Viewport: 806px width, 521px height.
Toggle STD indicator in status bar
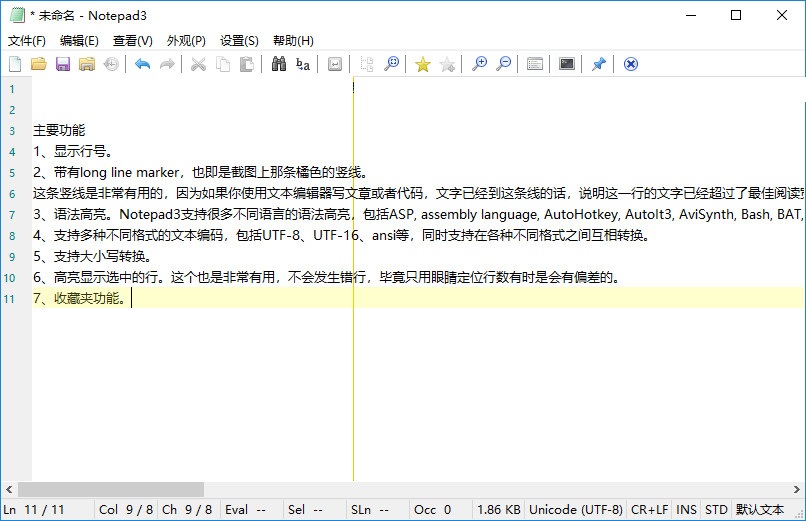716,510
